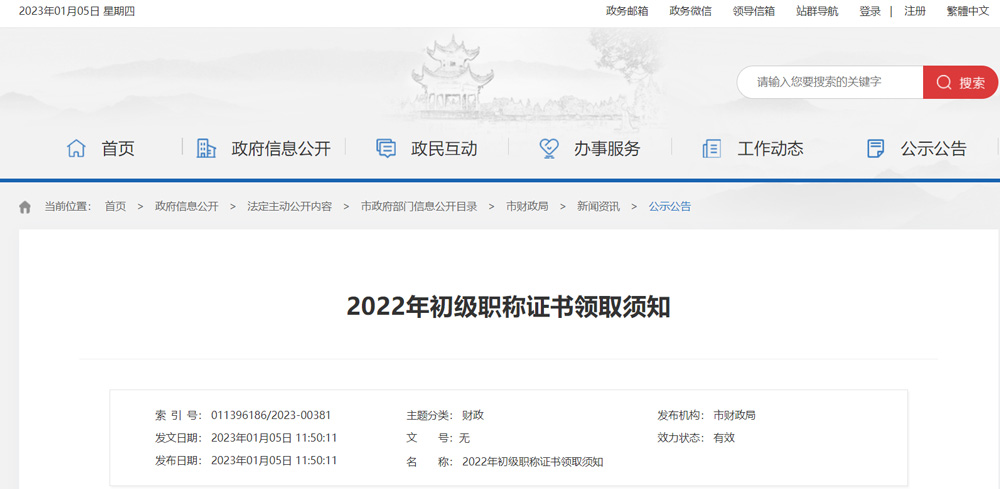Click the chat icon for 政民互动
The height and width of the screenshot is (489, 1000).
tap(386, 149)
